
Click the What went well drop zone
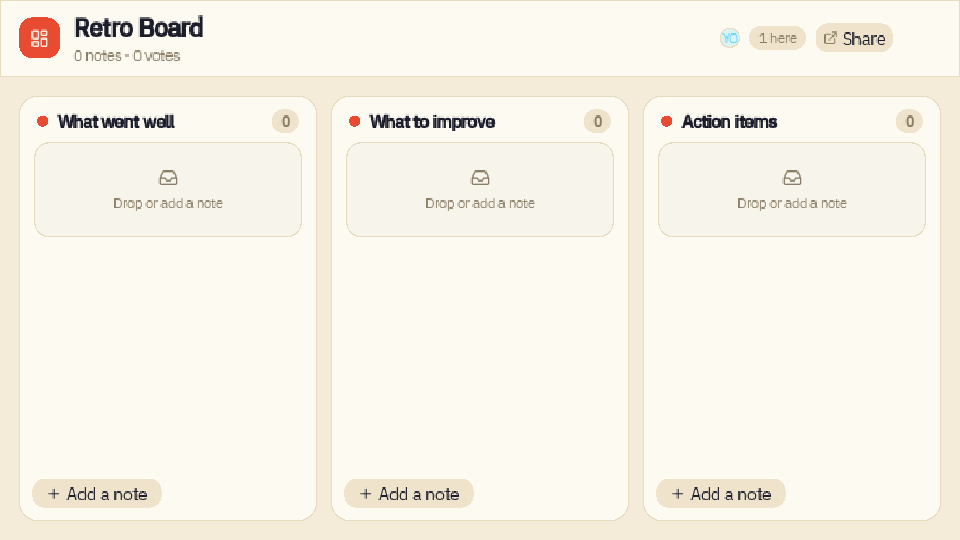[x=168, y=190]
